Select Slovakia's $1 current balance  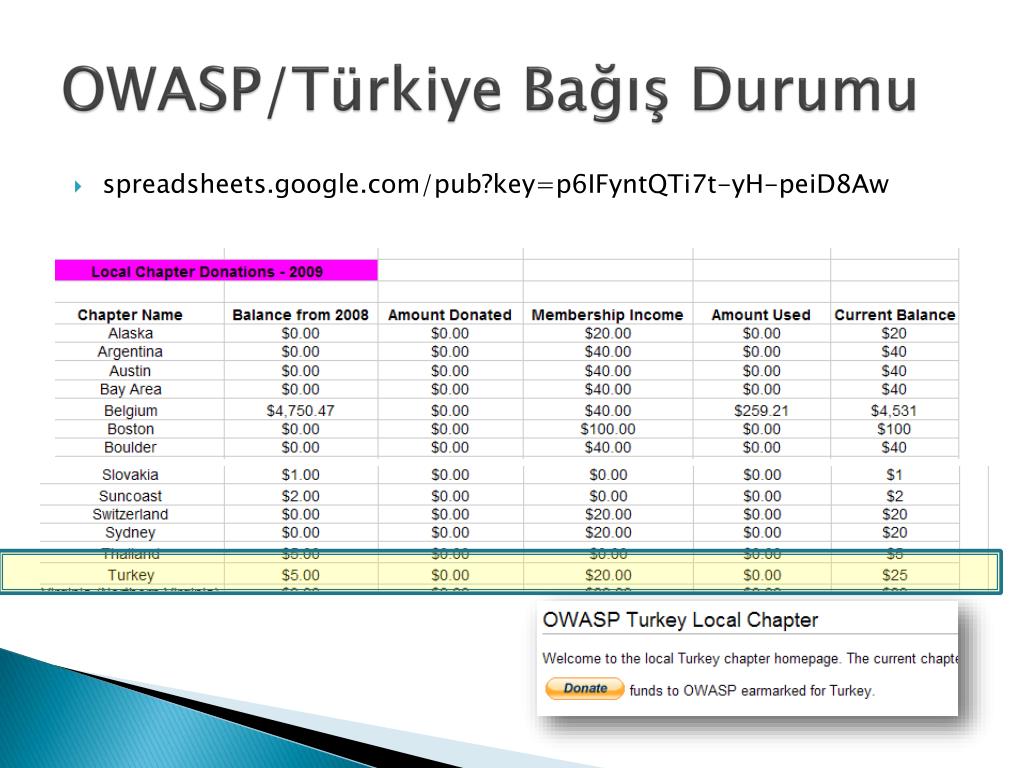pos(894,475)
